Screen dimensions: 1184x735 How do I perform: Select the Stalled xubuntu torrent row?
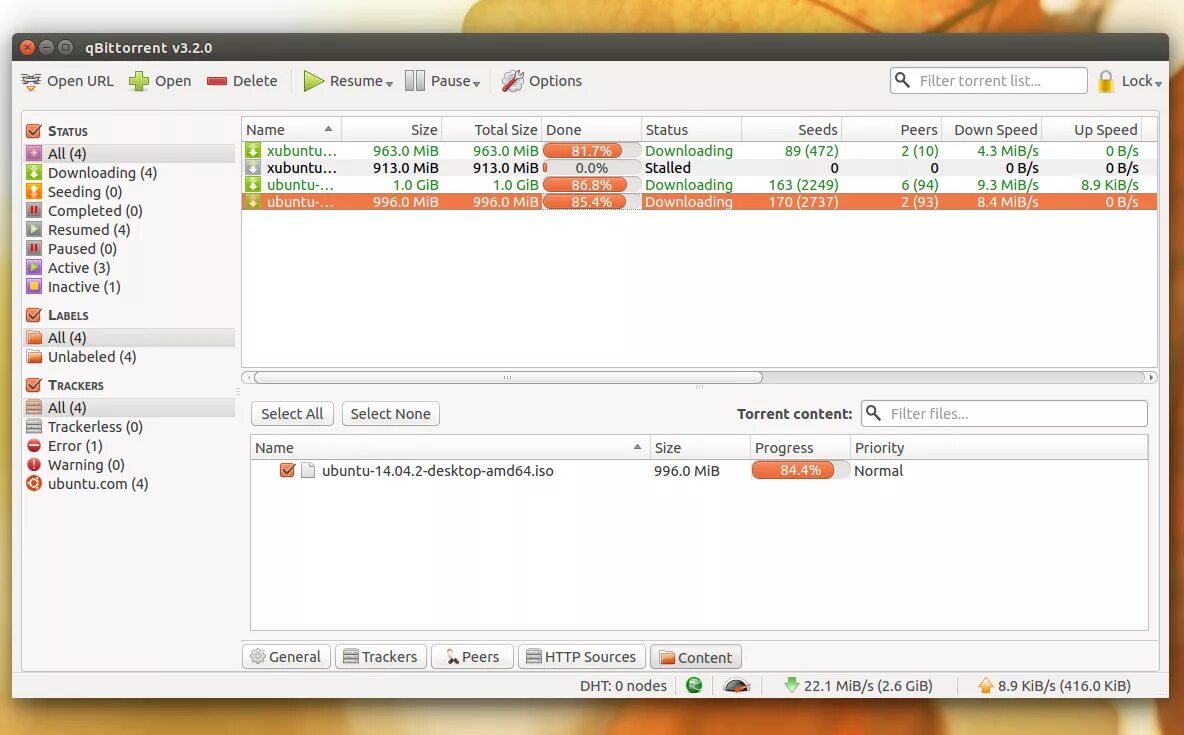pos(699,168)
